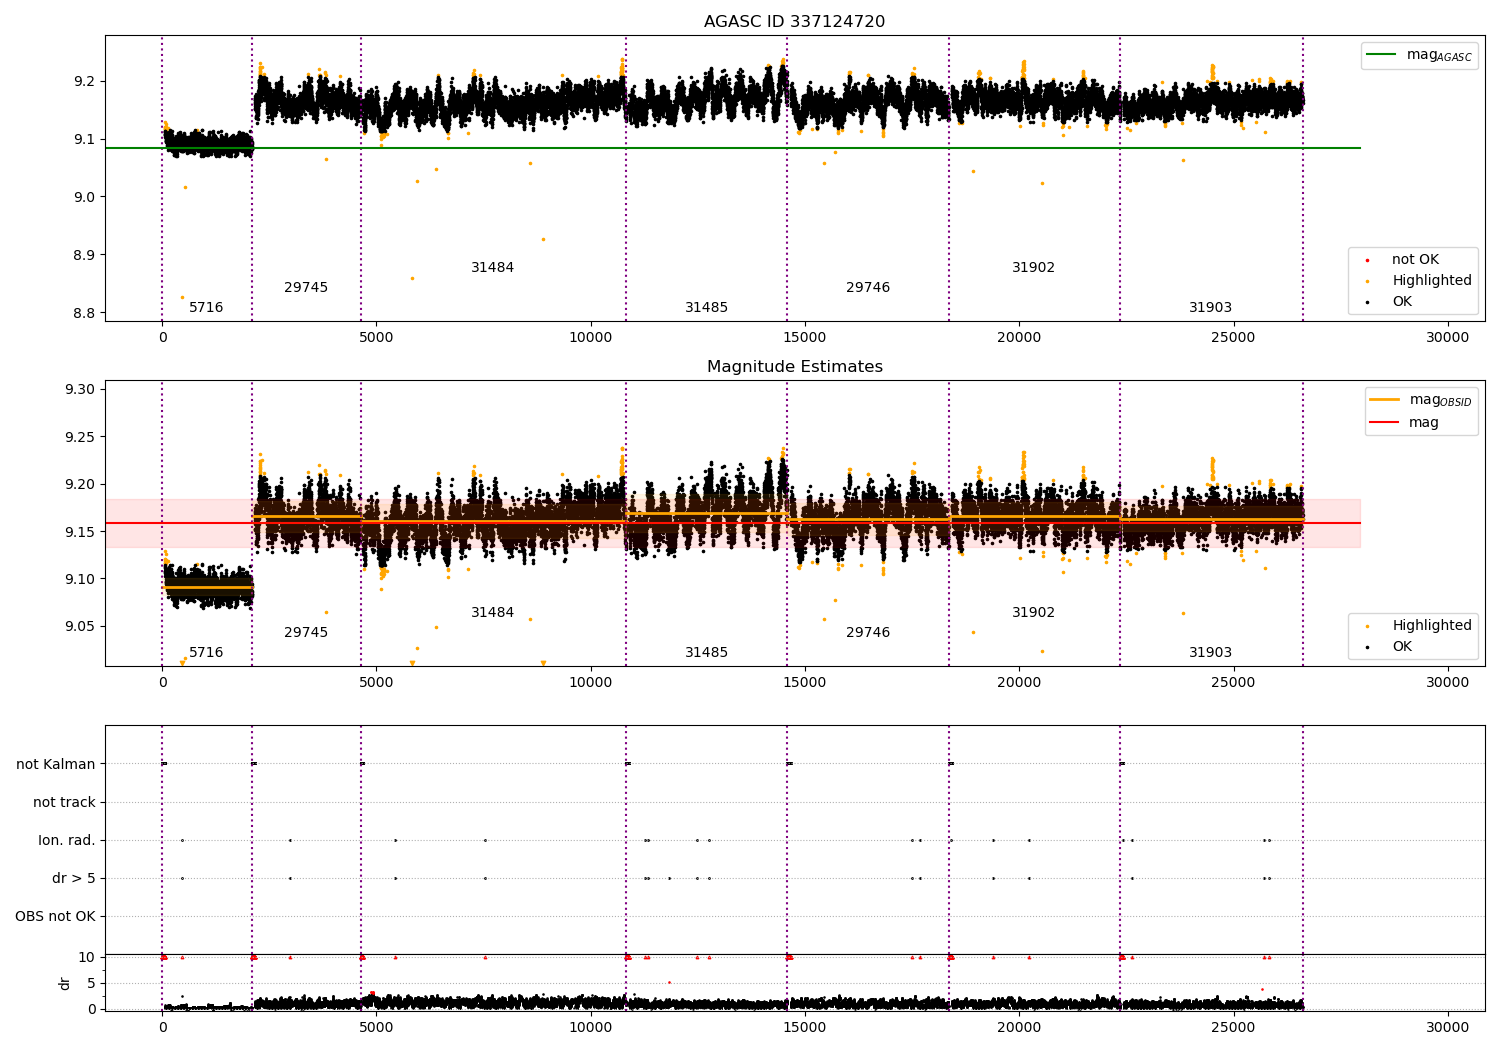The height and width of the screenshot is (1050, 1500).
Task: Click obsid label 29745 in the AGASC plot
Action: coord(306,288)
